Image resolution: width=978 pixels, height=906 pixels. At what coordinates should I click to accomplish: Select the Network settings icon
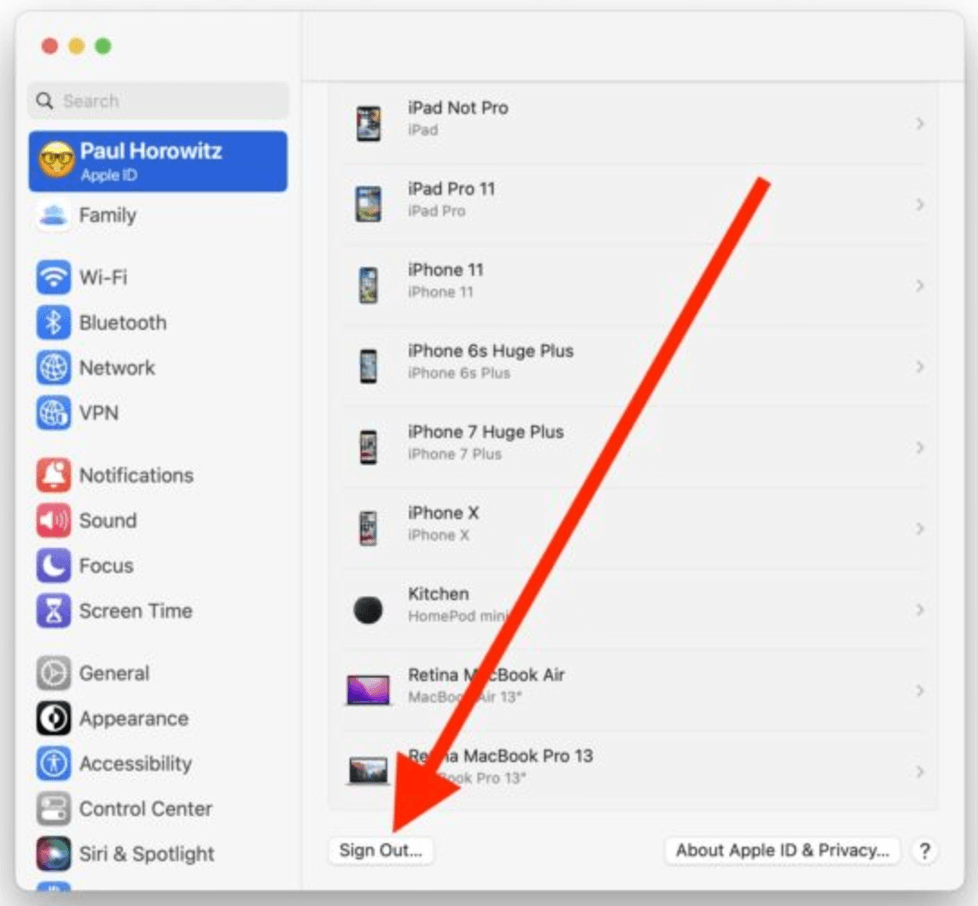coord(117,368)
